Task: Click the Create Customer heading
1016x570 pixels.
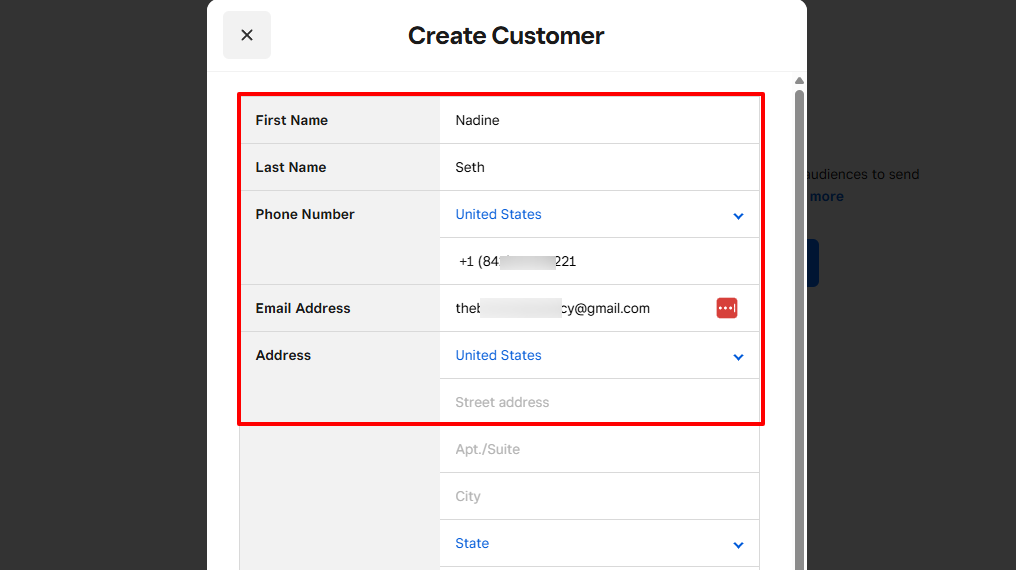Action: coord(506,36)
